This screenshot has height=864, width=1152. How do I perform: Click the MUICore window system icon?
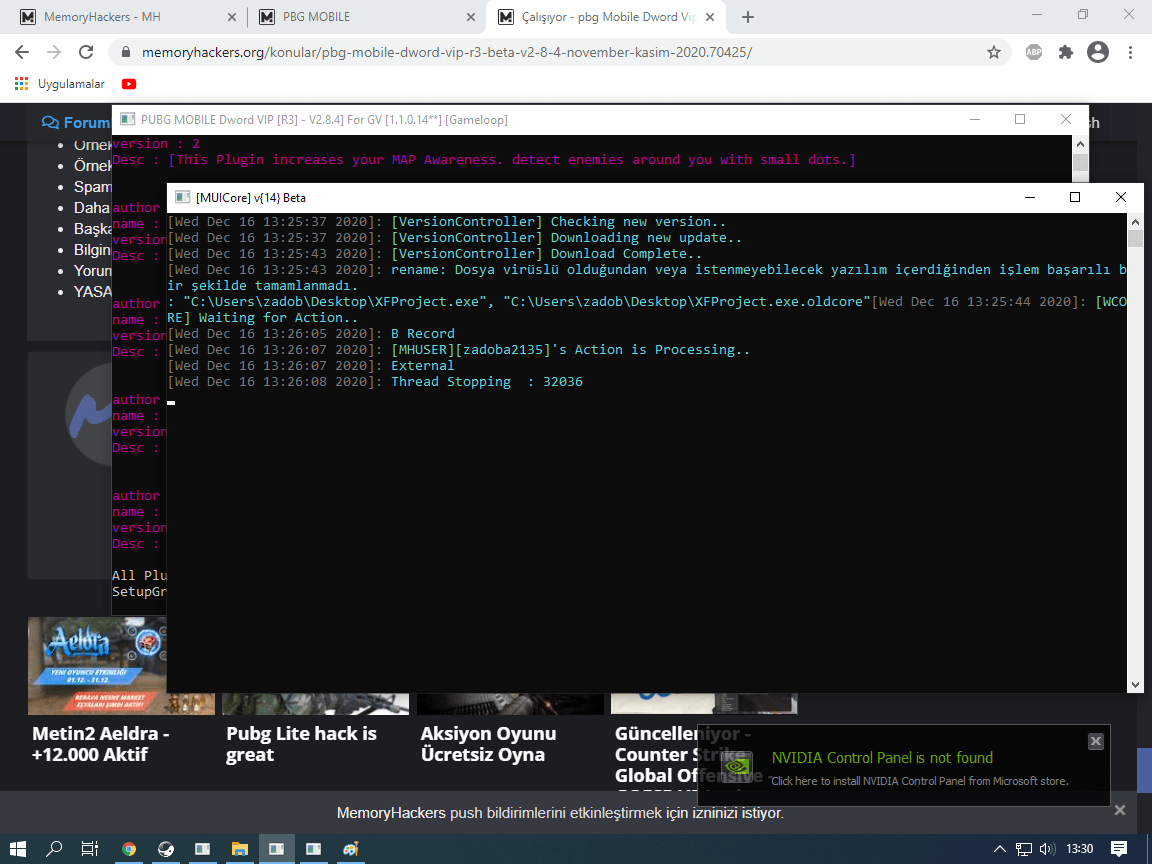click(x=181, y=197)
